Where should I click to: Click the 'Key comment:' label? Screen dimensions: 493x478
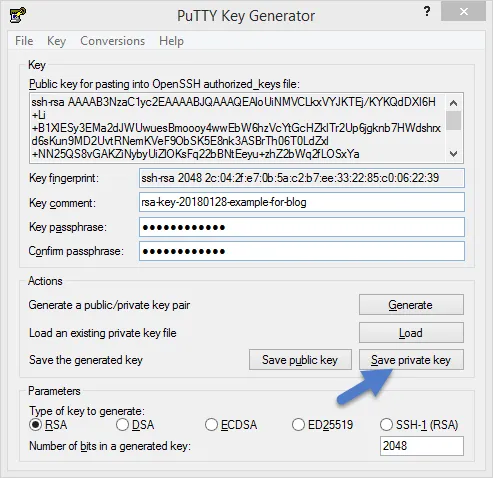[x=62, y=203]
